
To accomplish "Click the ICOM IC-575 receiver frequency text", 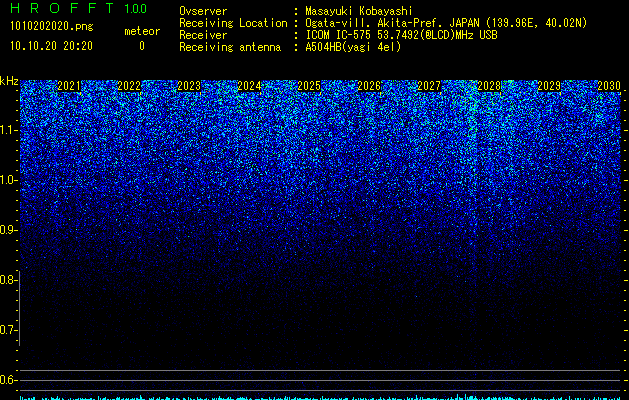I will (x=401, y=35).
